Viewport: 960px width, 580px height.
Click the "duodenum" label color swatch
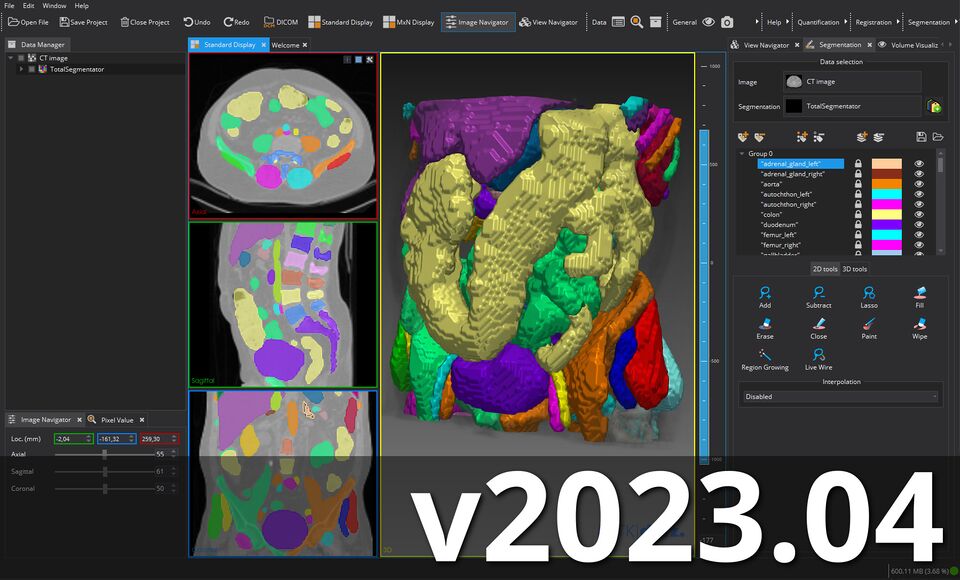pyautogui.click(x=886, y=225)
